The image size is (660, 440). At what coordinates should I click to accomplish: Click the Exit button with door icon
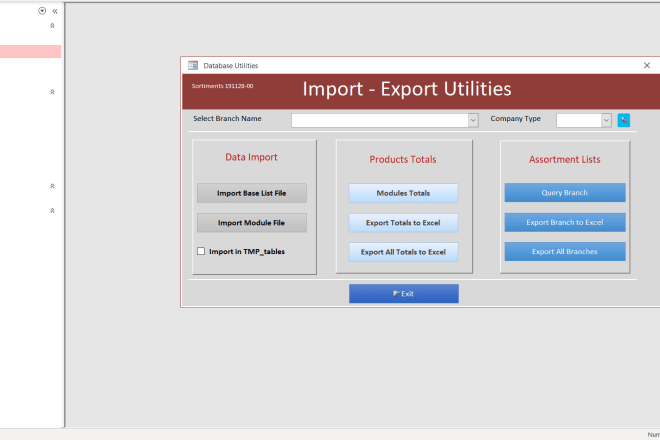(403, 294)
